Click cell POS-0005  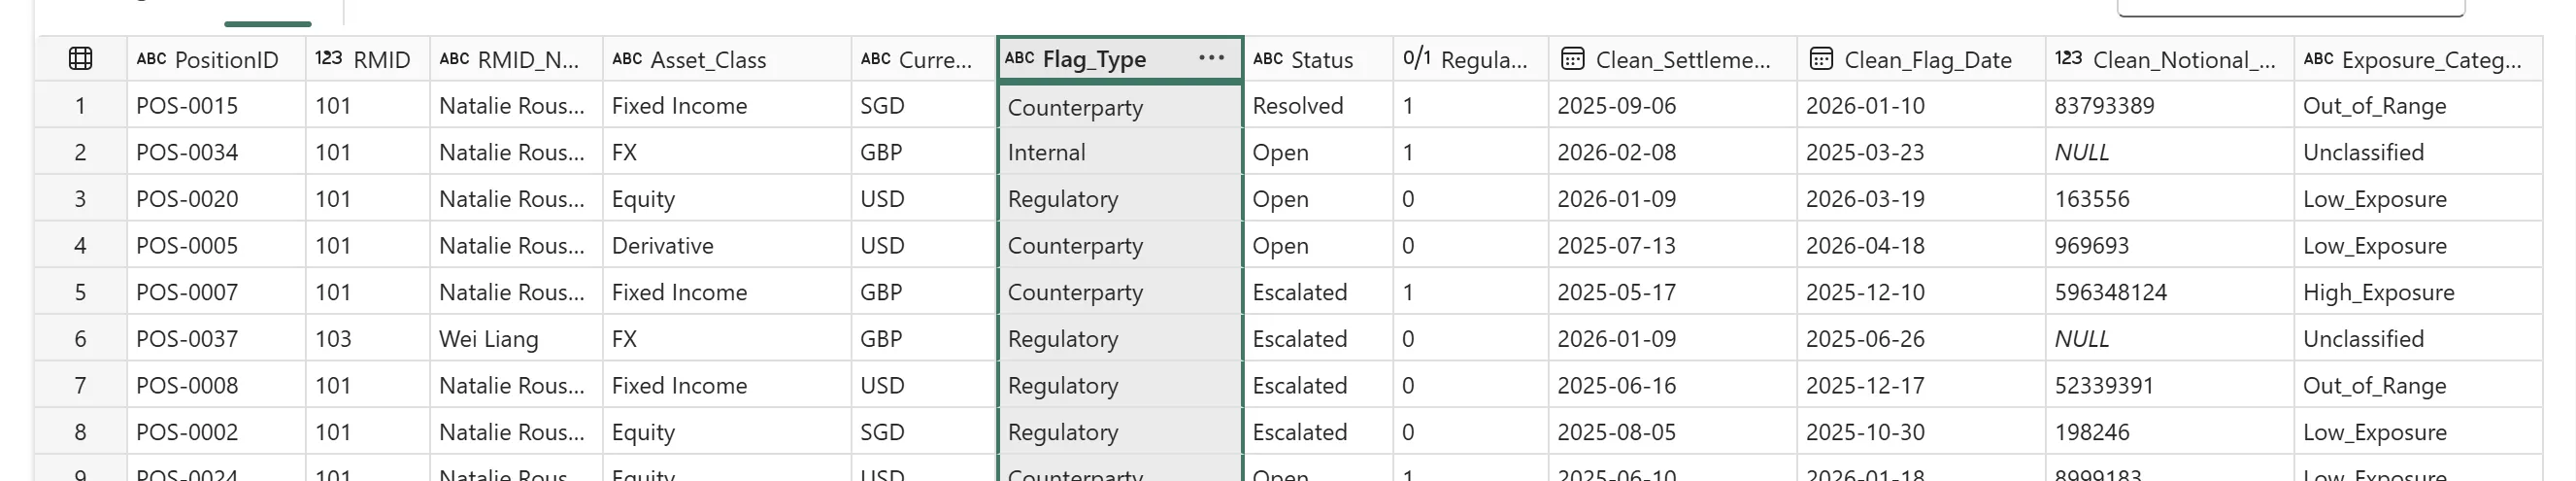pos(216,245)
